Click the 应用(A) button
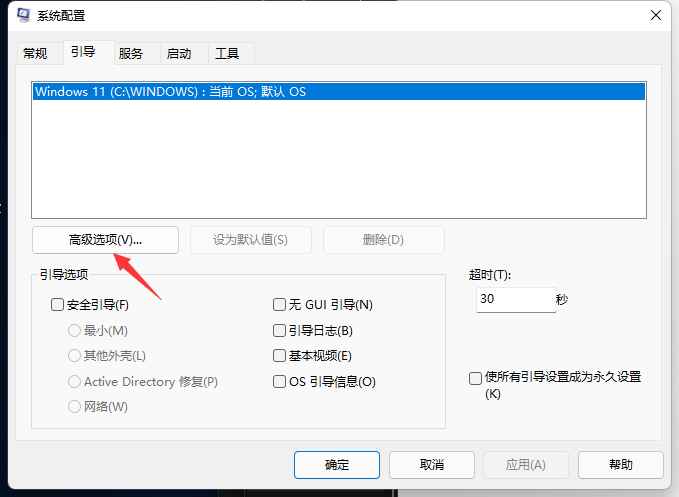The height and width of the screenshot is (497, 679). click(x=526, y=465)
